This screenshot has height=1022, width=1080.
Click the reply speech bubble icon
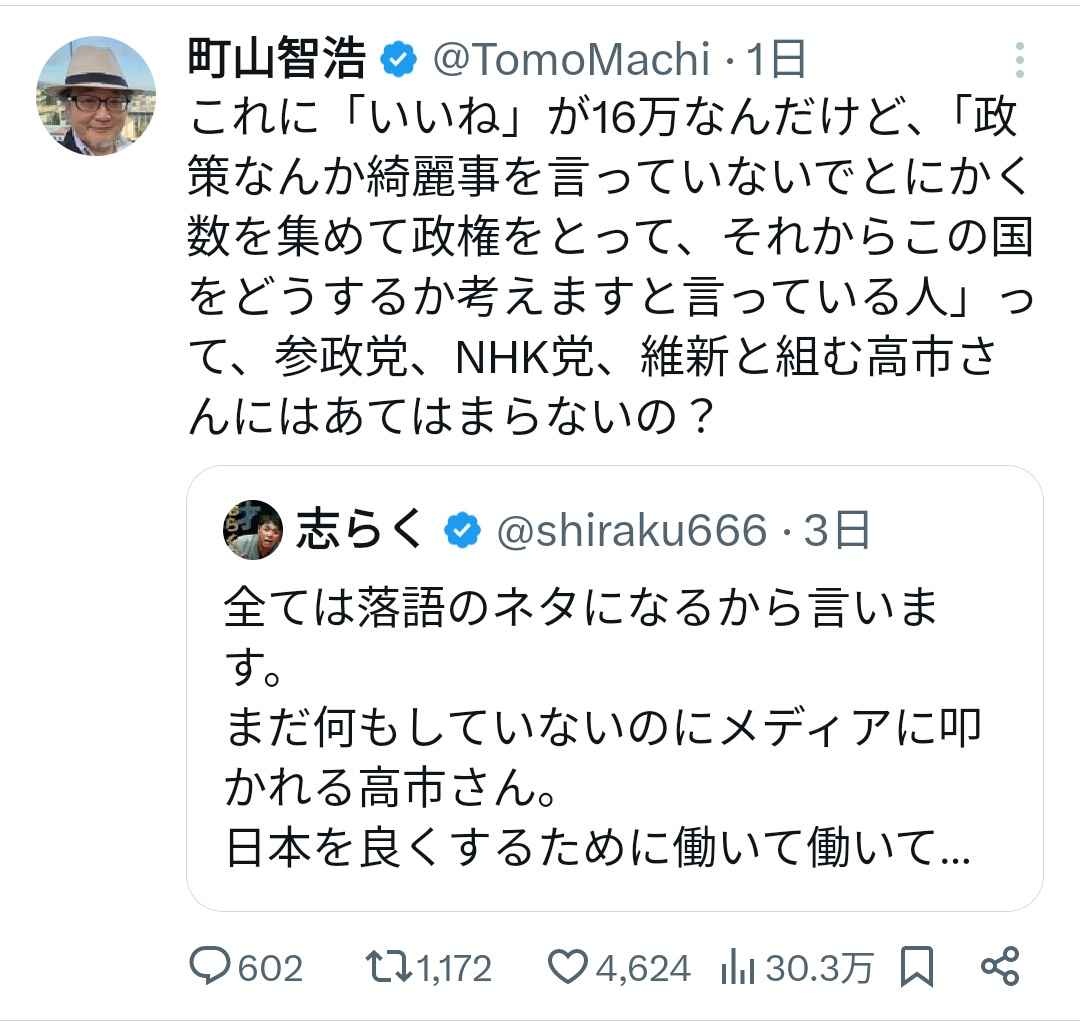[209, 967]
